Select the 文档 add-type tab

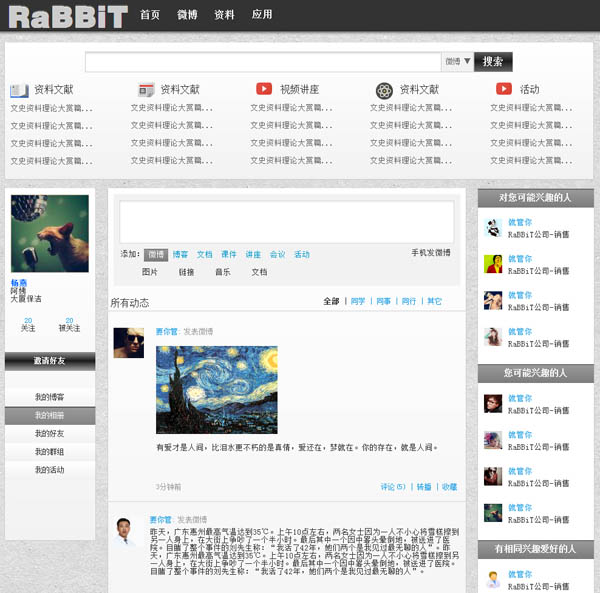[x=205, y=254]
